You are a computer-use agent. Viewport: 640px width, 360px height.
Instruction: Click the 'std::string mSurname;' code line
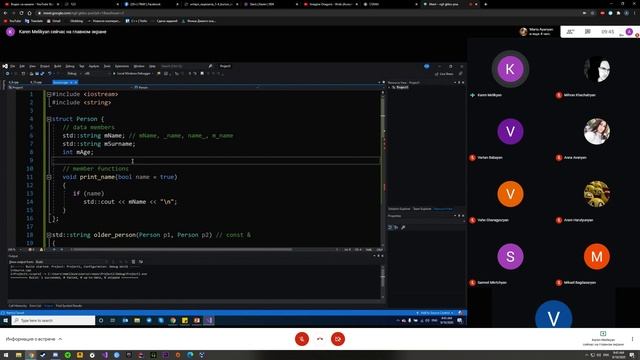[98, 144]
